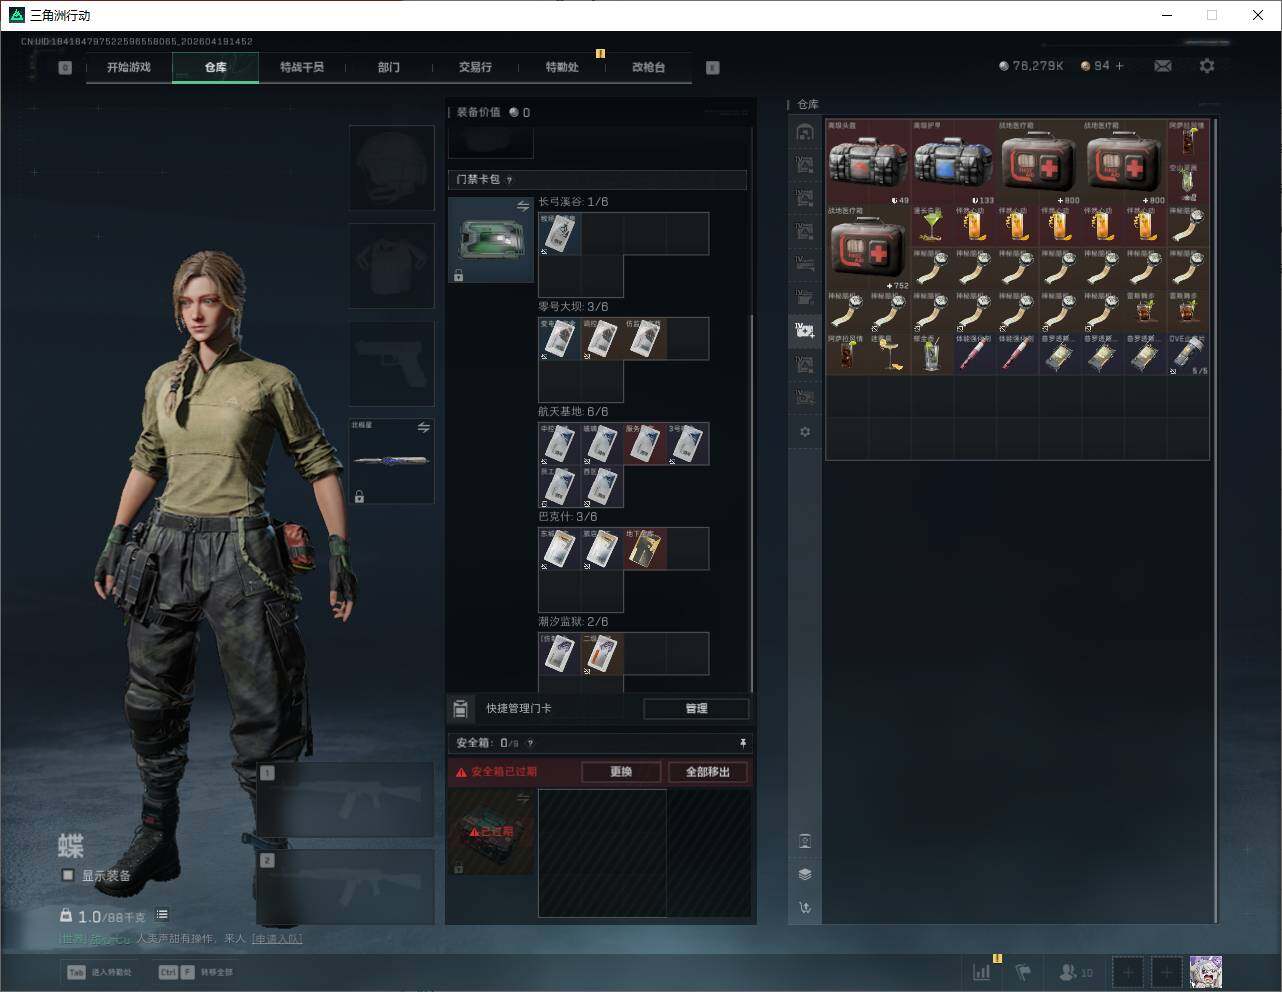The image size is (1282, 992).
Task: Toggle the pin icon on 安全箱 header
Action: pyautogui.click(x=742, y=743)
